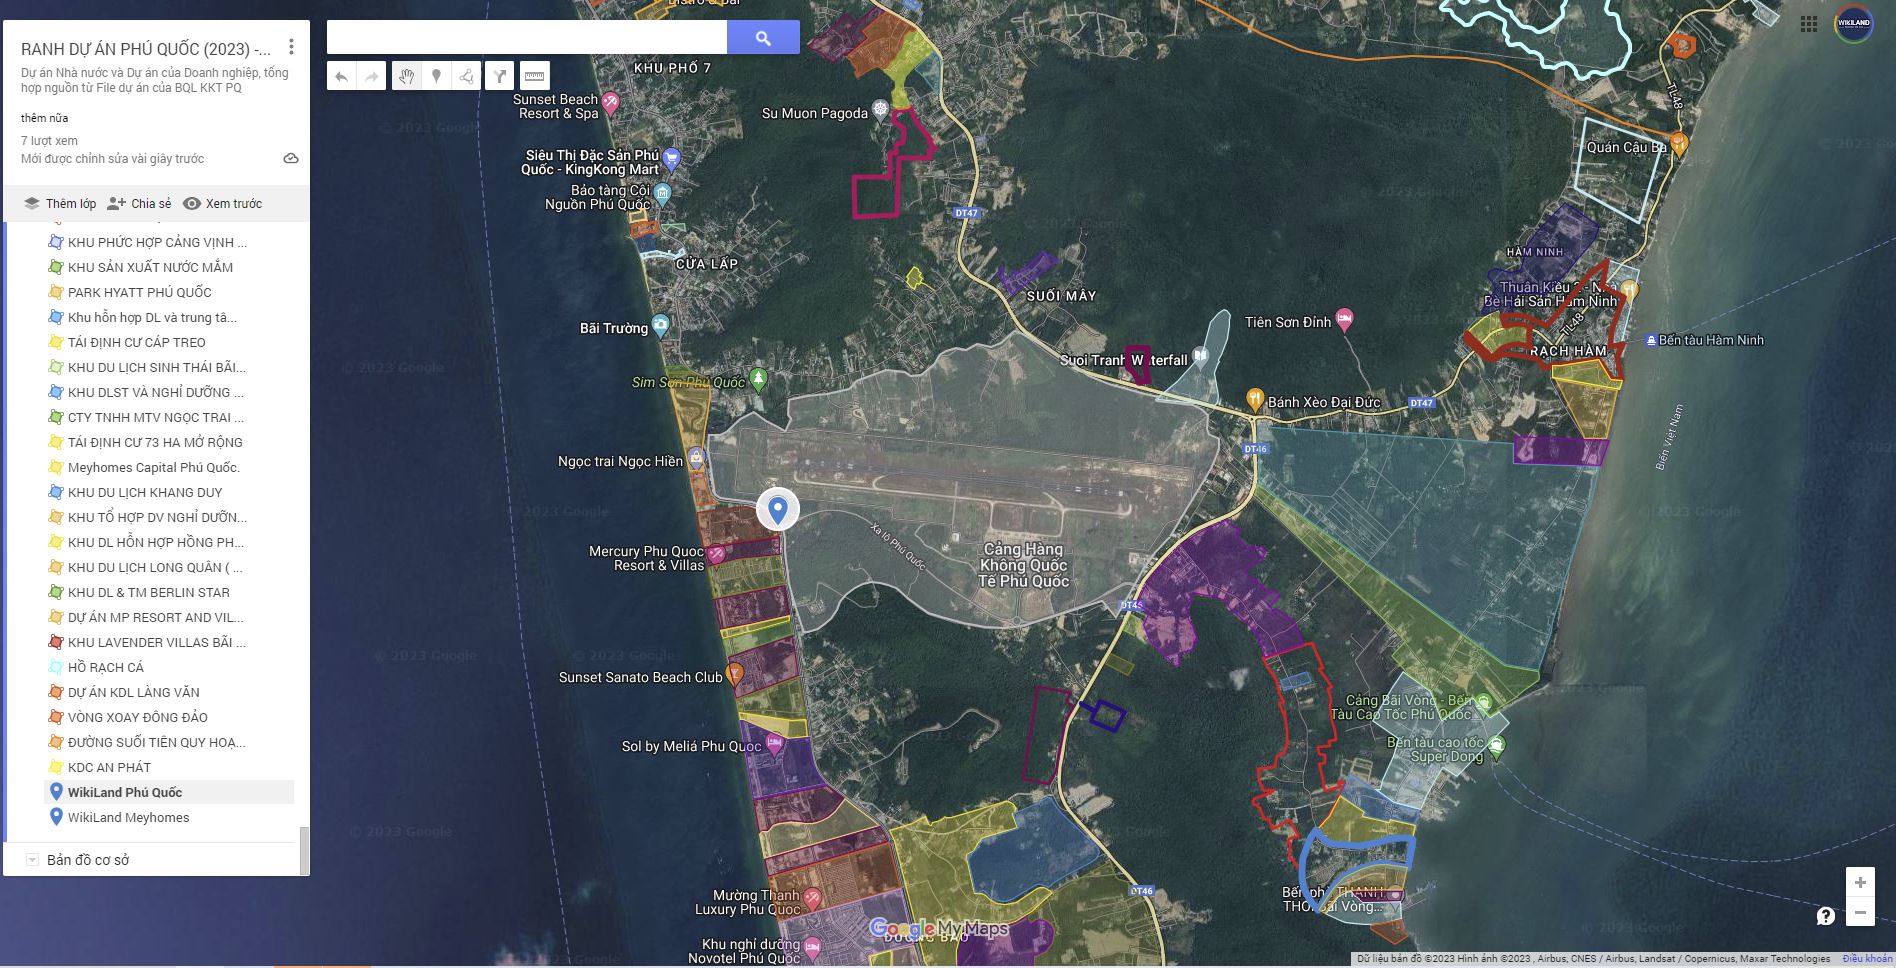Expand the 'Bản đồ cơ sở' dropdown
The height and width of the screenshot is (968, 1896).
32,860
